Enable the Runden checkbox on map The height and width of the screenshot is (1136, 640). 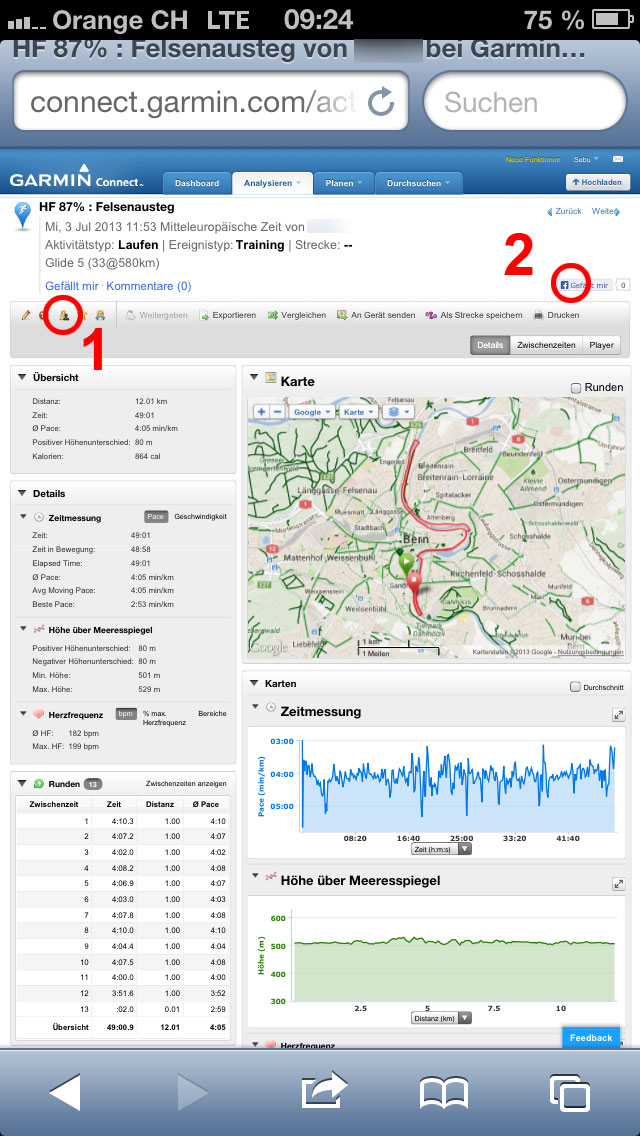(575, 387)
